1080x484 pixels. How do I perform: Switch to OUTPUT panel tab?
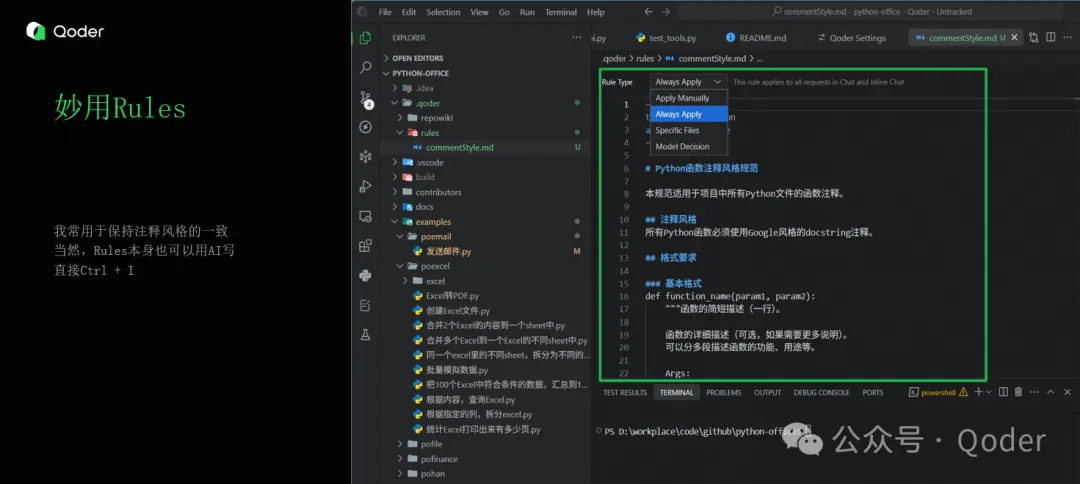767,392
